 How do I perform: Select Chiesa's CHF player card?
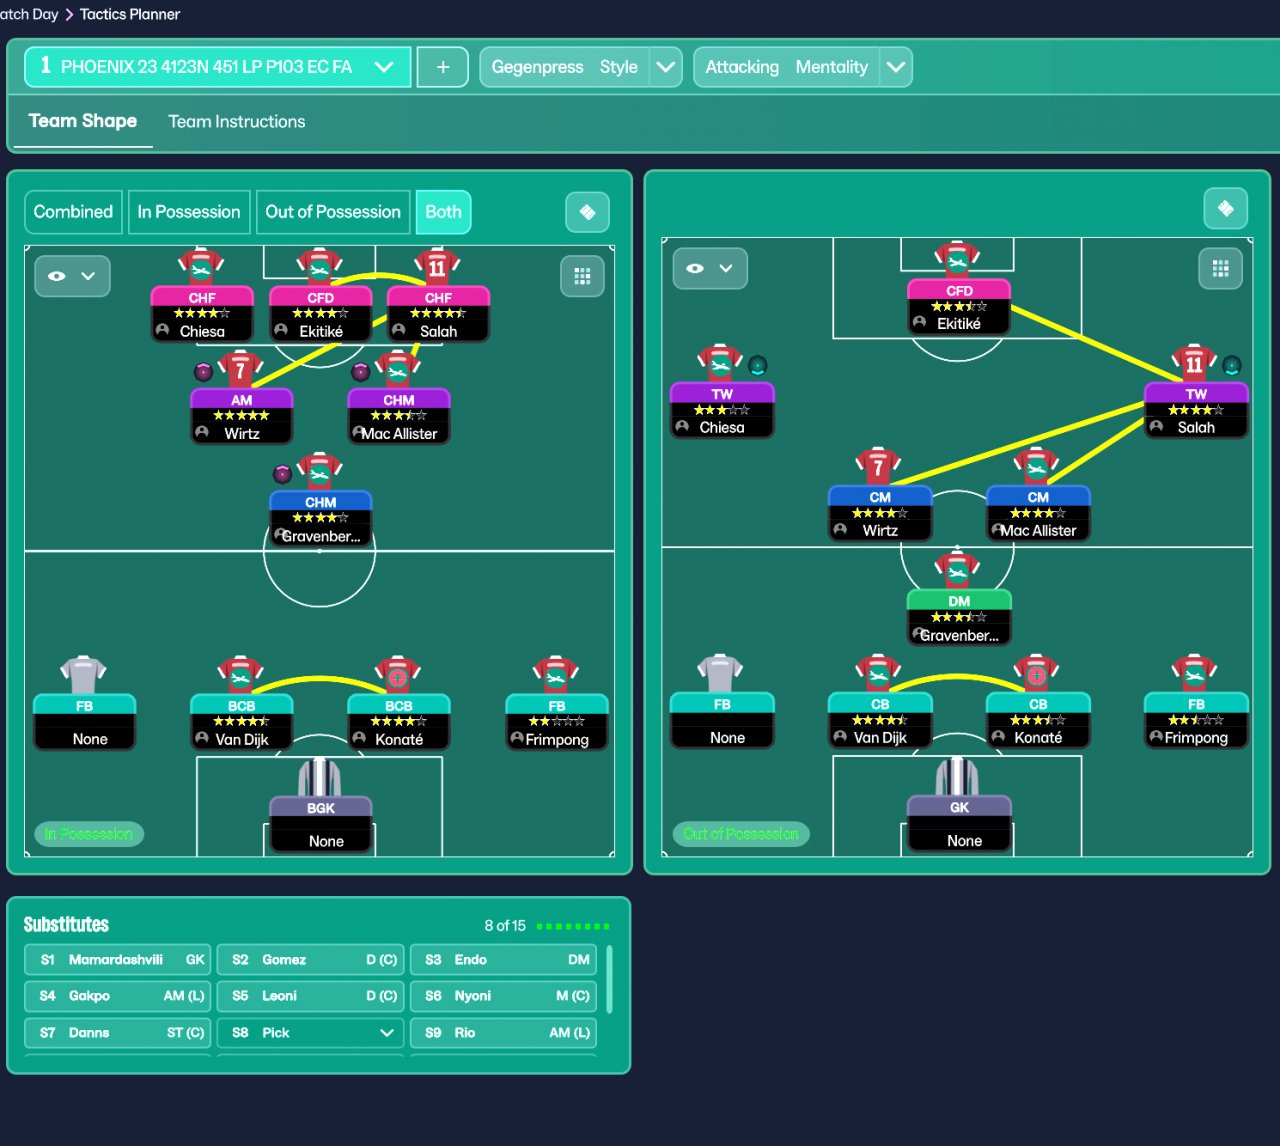[x=202, y=315]
